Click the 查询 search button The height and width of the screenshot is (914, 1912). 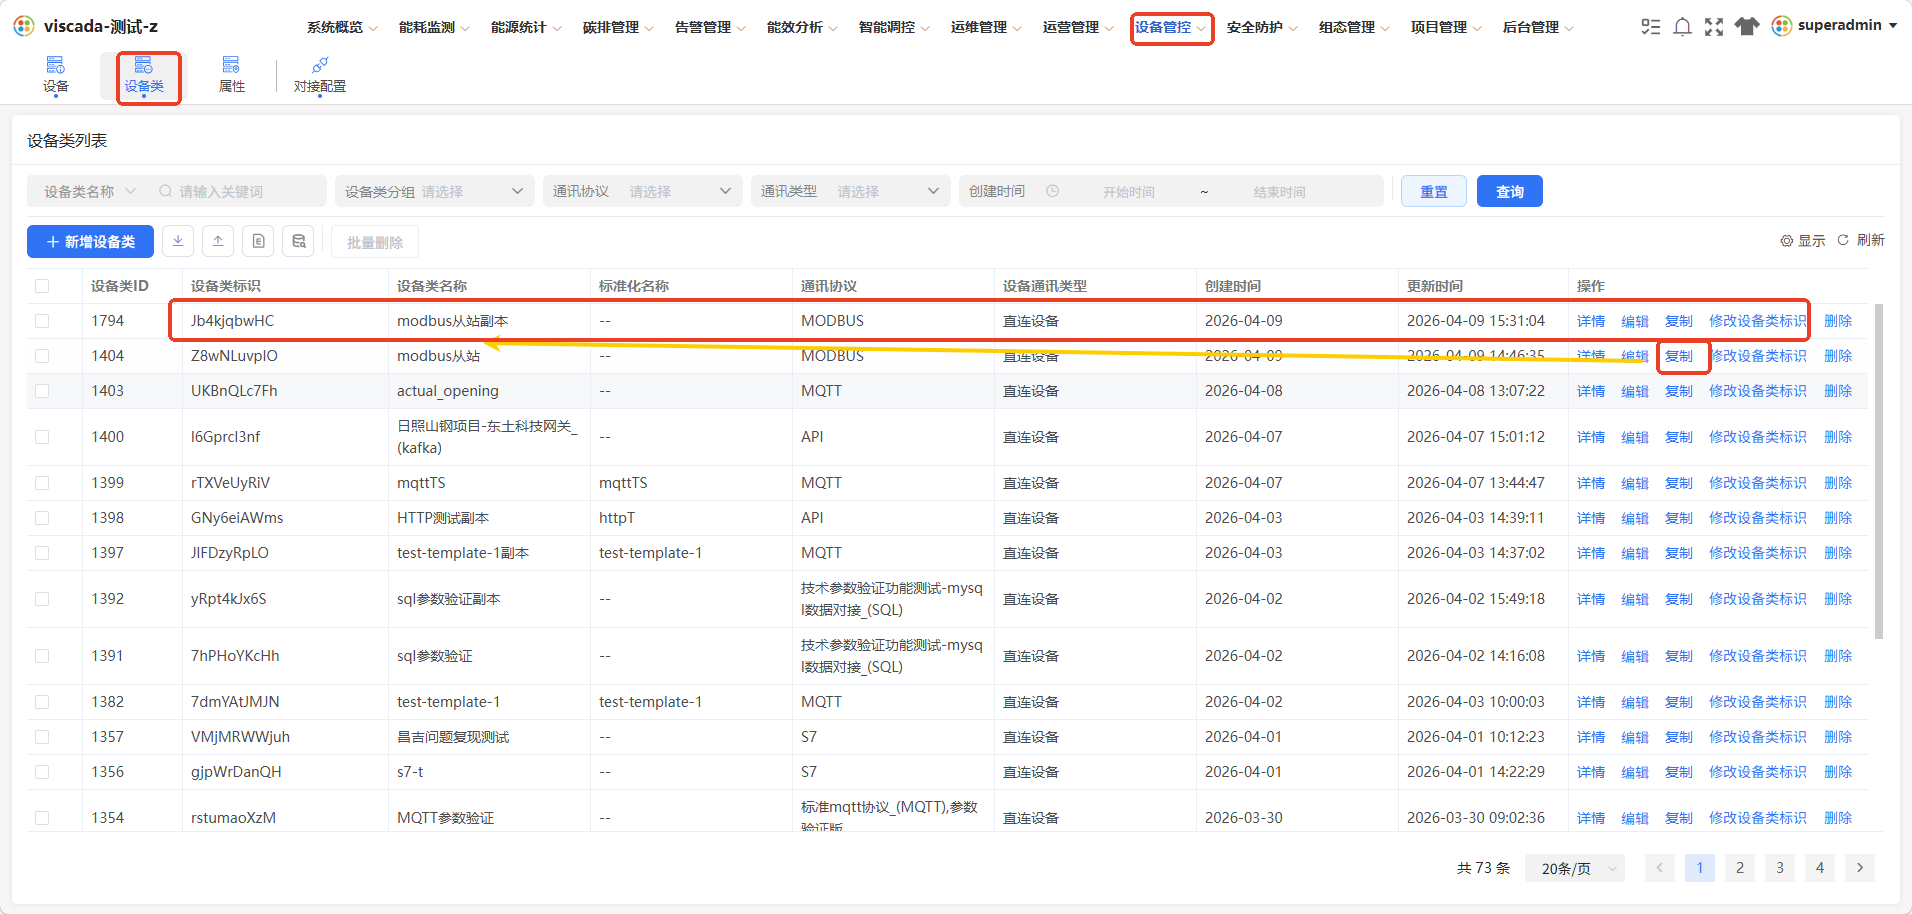(x=1509, y=191)
